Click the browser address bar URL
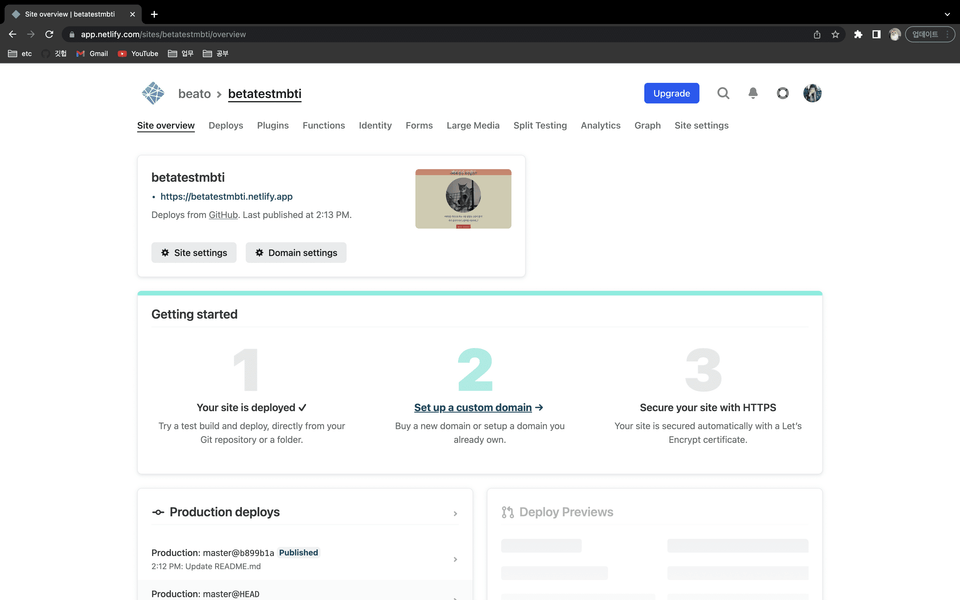 point(163,34)
